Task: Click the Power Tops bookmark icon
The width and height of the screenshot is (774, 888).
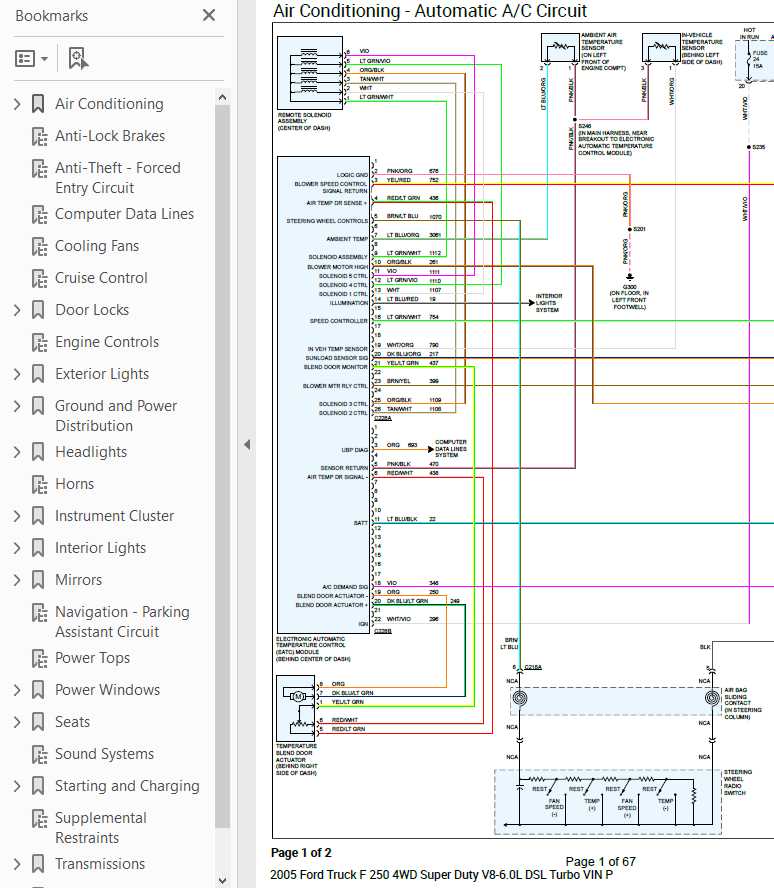Action: pyautogui.click(x=39, y=658)
